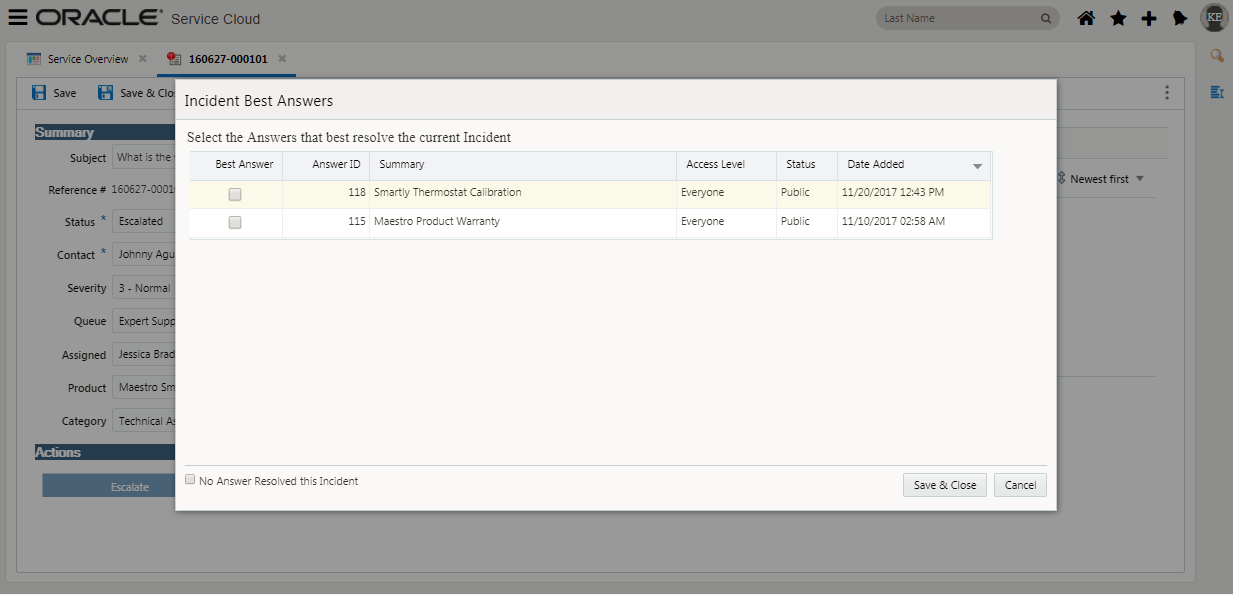Image resolution: width=1233 pixels, height=595 pixels.
Task: Open the hamburger navigation menu
Action: [18, 18]
